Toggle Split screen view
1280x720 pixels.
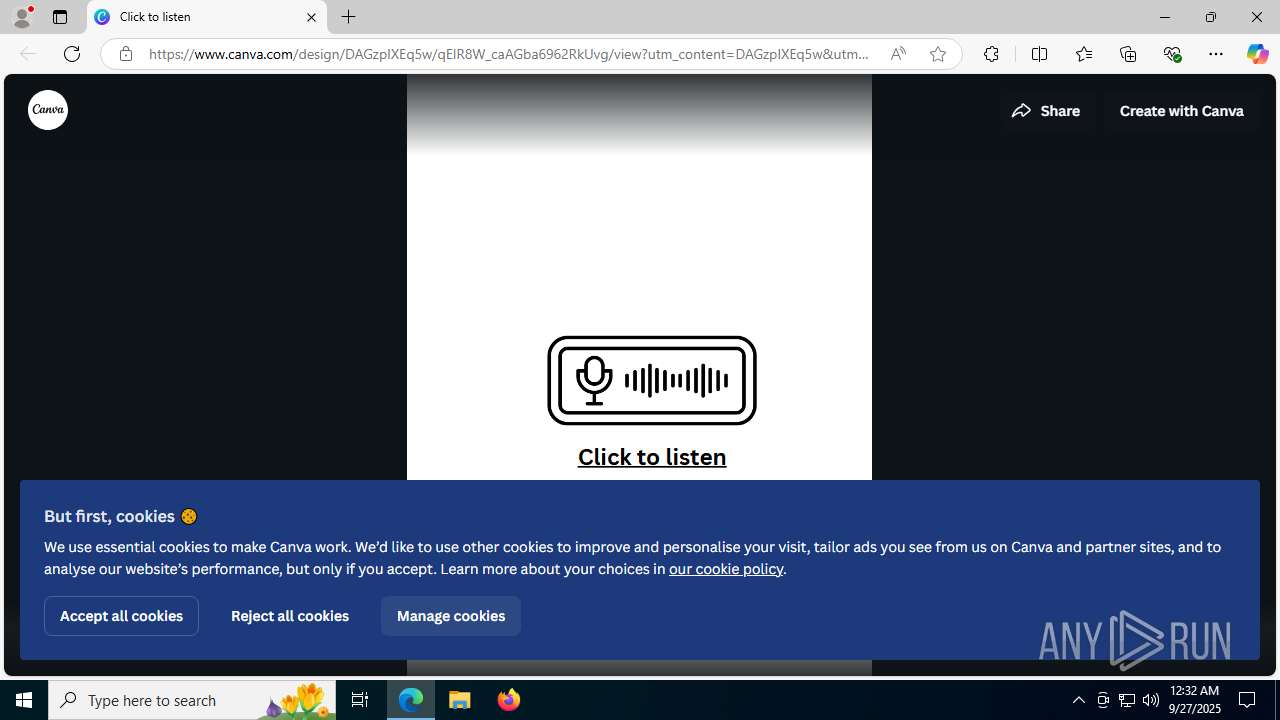(1040, 54)
